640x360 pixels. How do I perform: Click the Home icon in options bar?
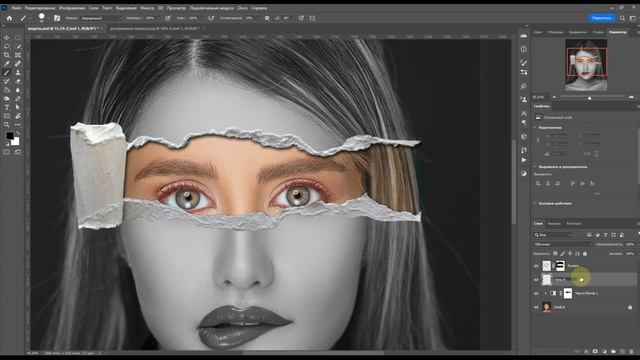click(9, 18)
